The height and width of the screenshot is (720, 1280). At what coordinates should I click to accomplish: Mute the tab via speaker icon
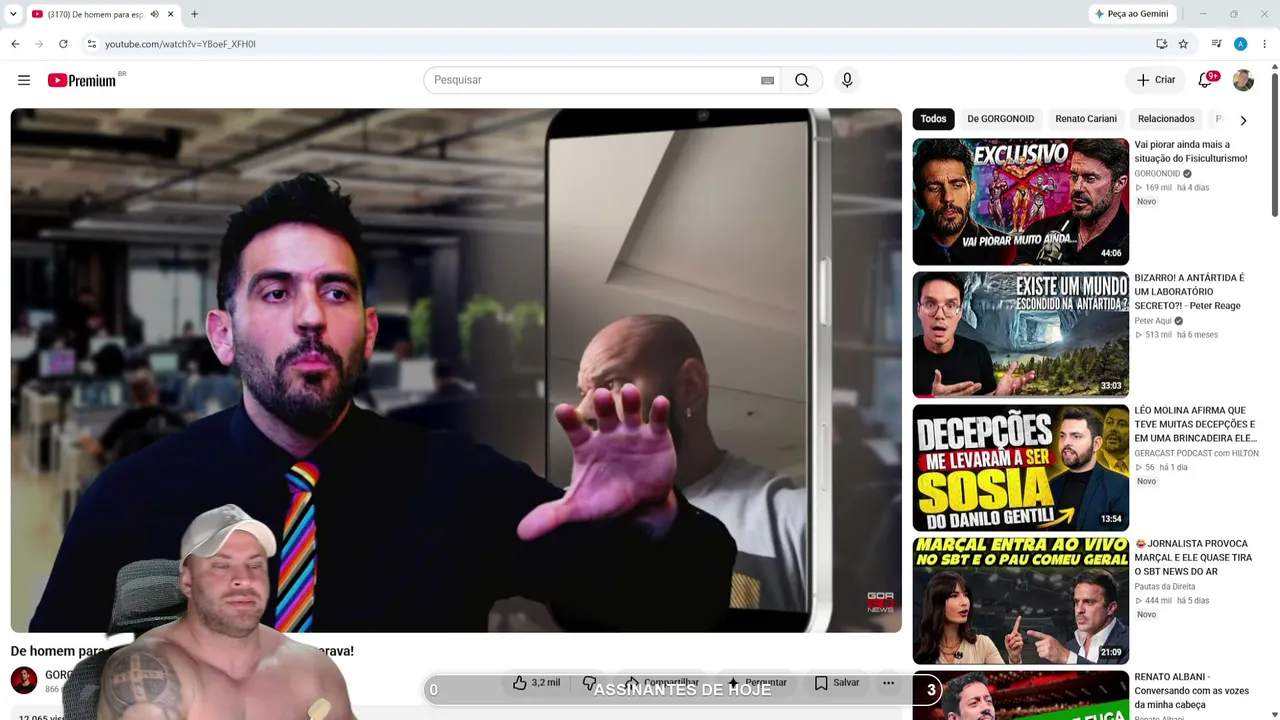pos(154,14)
